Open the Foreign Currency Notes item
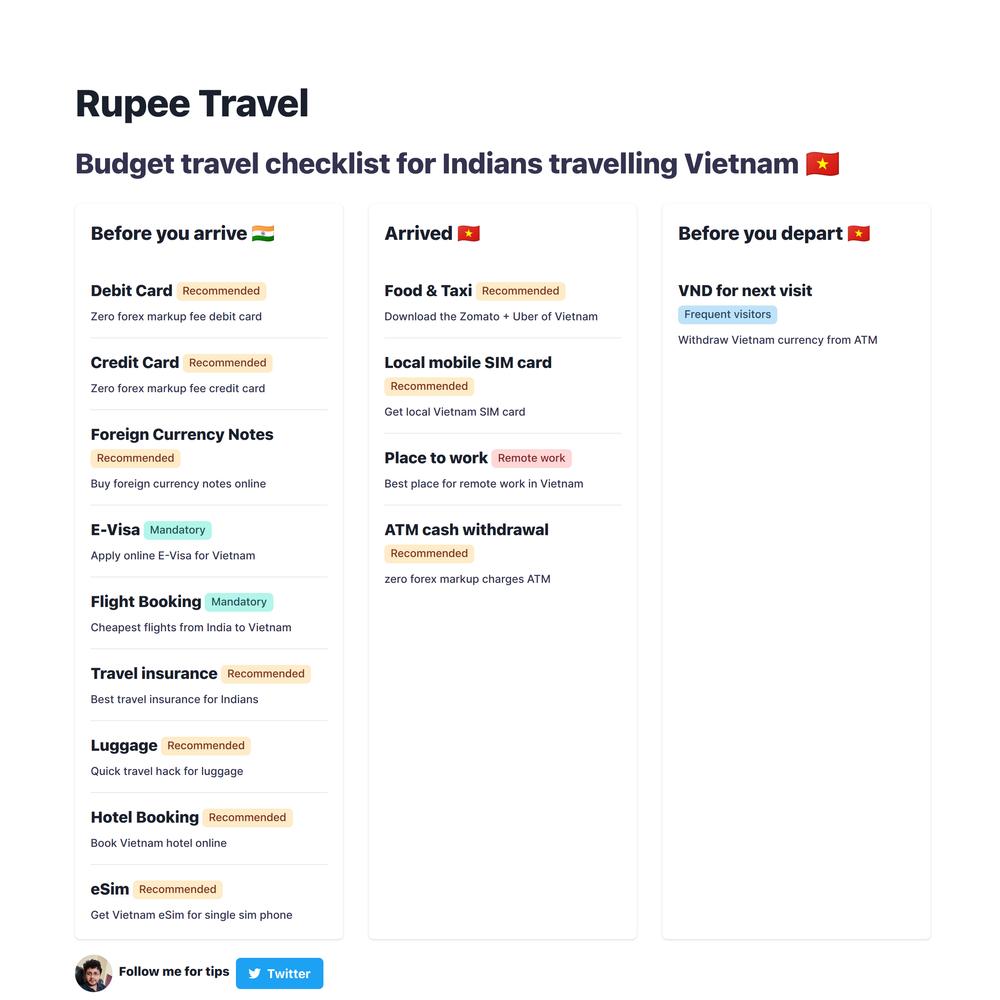This screenshot has width=1000, height=1000. click(209, 458)
